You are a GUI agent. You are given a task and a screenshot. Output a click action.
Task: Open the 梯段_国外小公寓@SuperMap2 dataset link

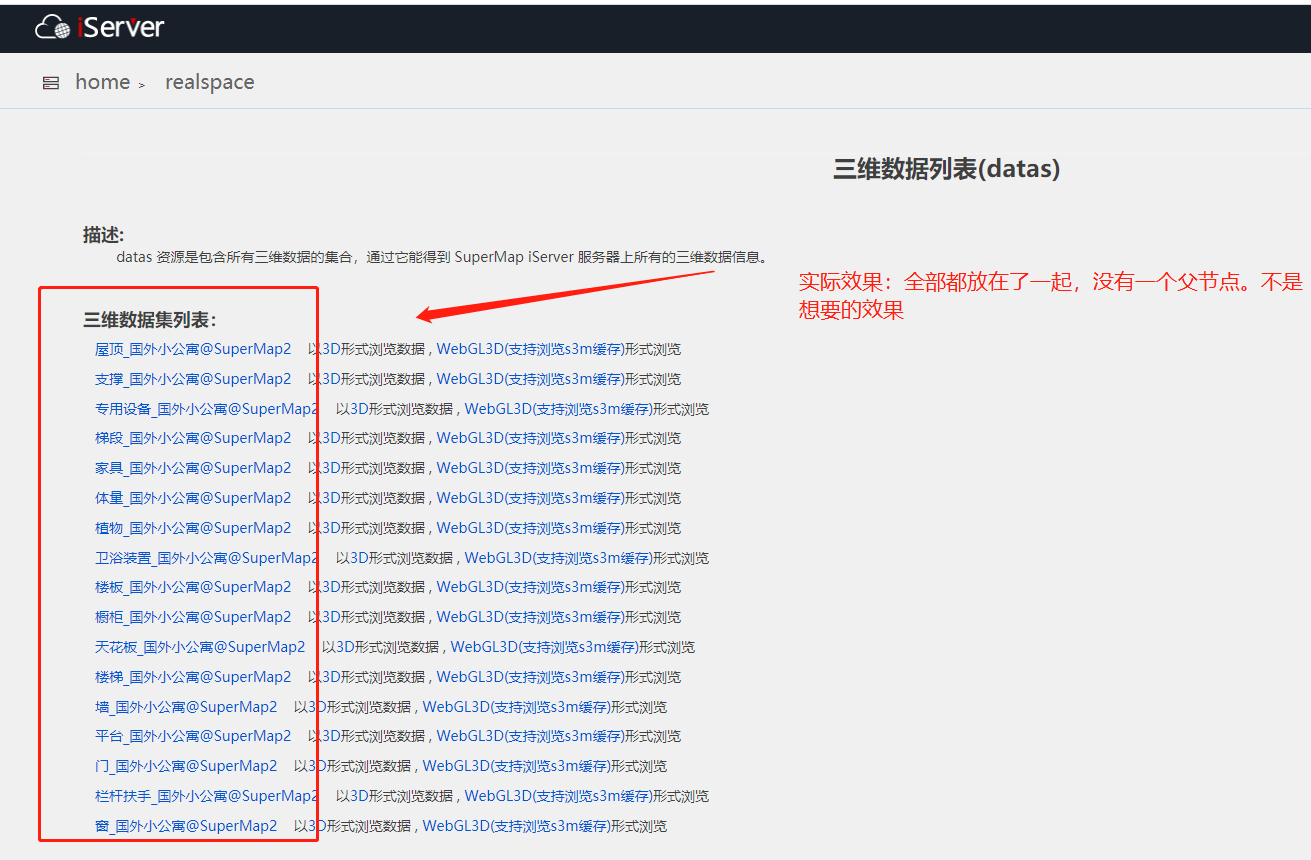(193, 438)
